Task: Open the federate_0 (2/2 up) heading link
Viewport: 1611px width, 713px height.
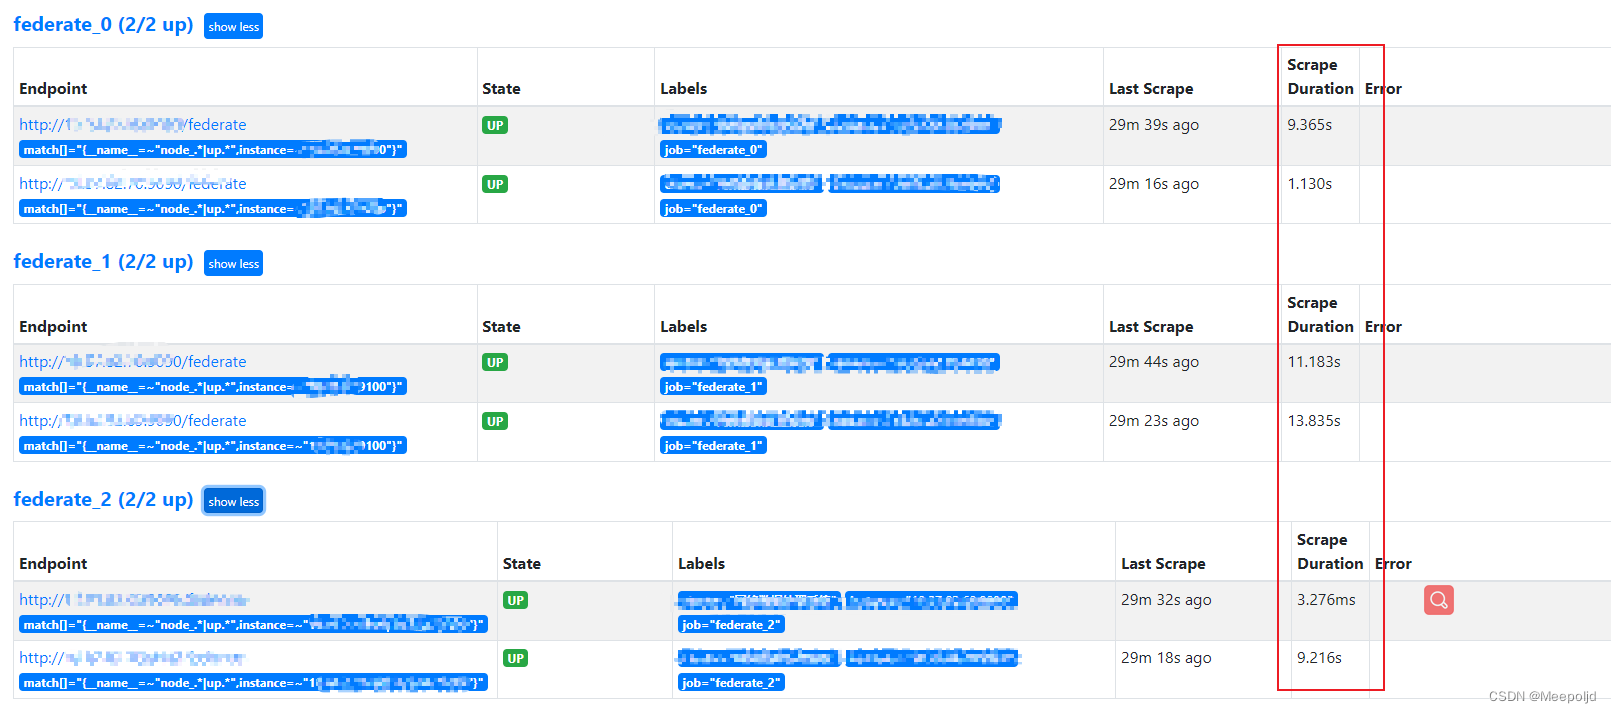Action: click(103, 25)
